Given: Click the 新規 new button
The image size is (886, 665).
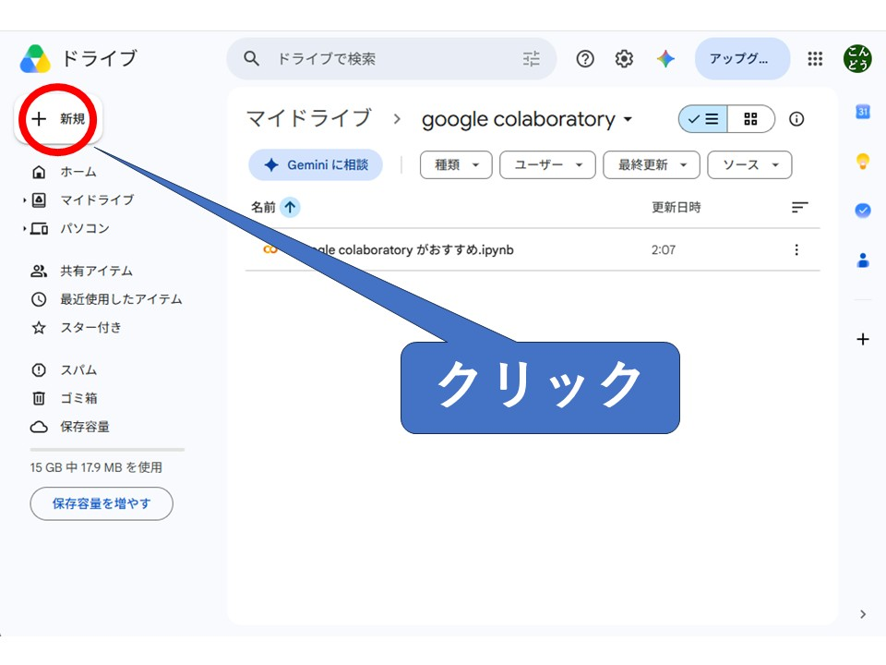Looking at the screenshot, I should tap(58, 119).
